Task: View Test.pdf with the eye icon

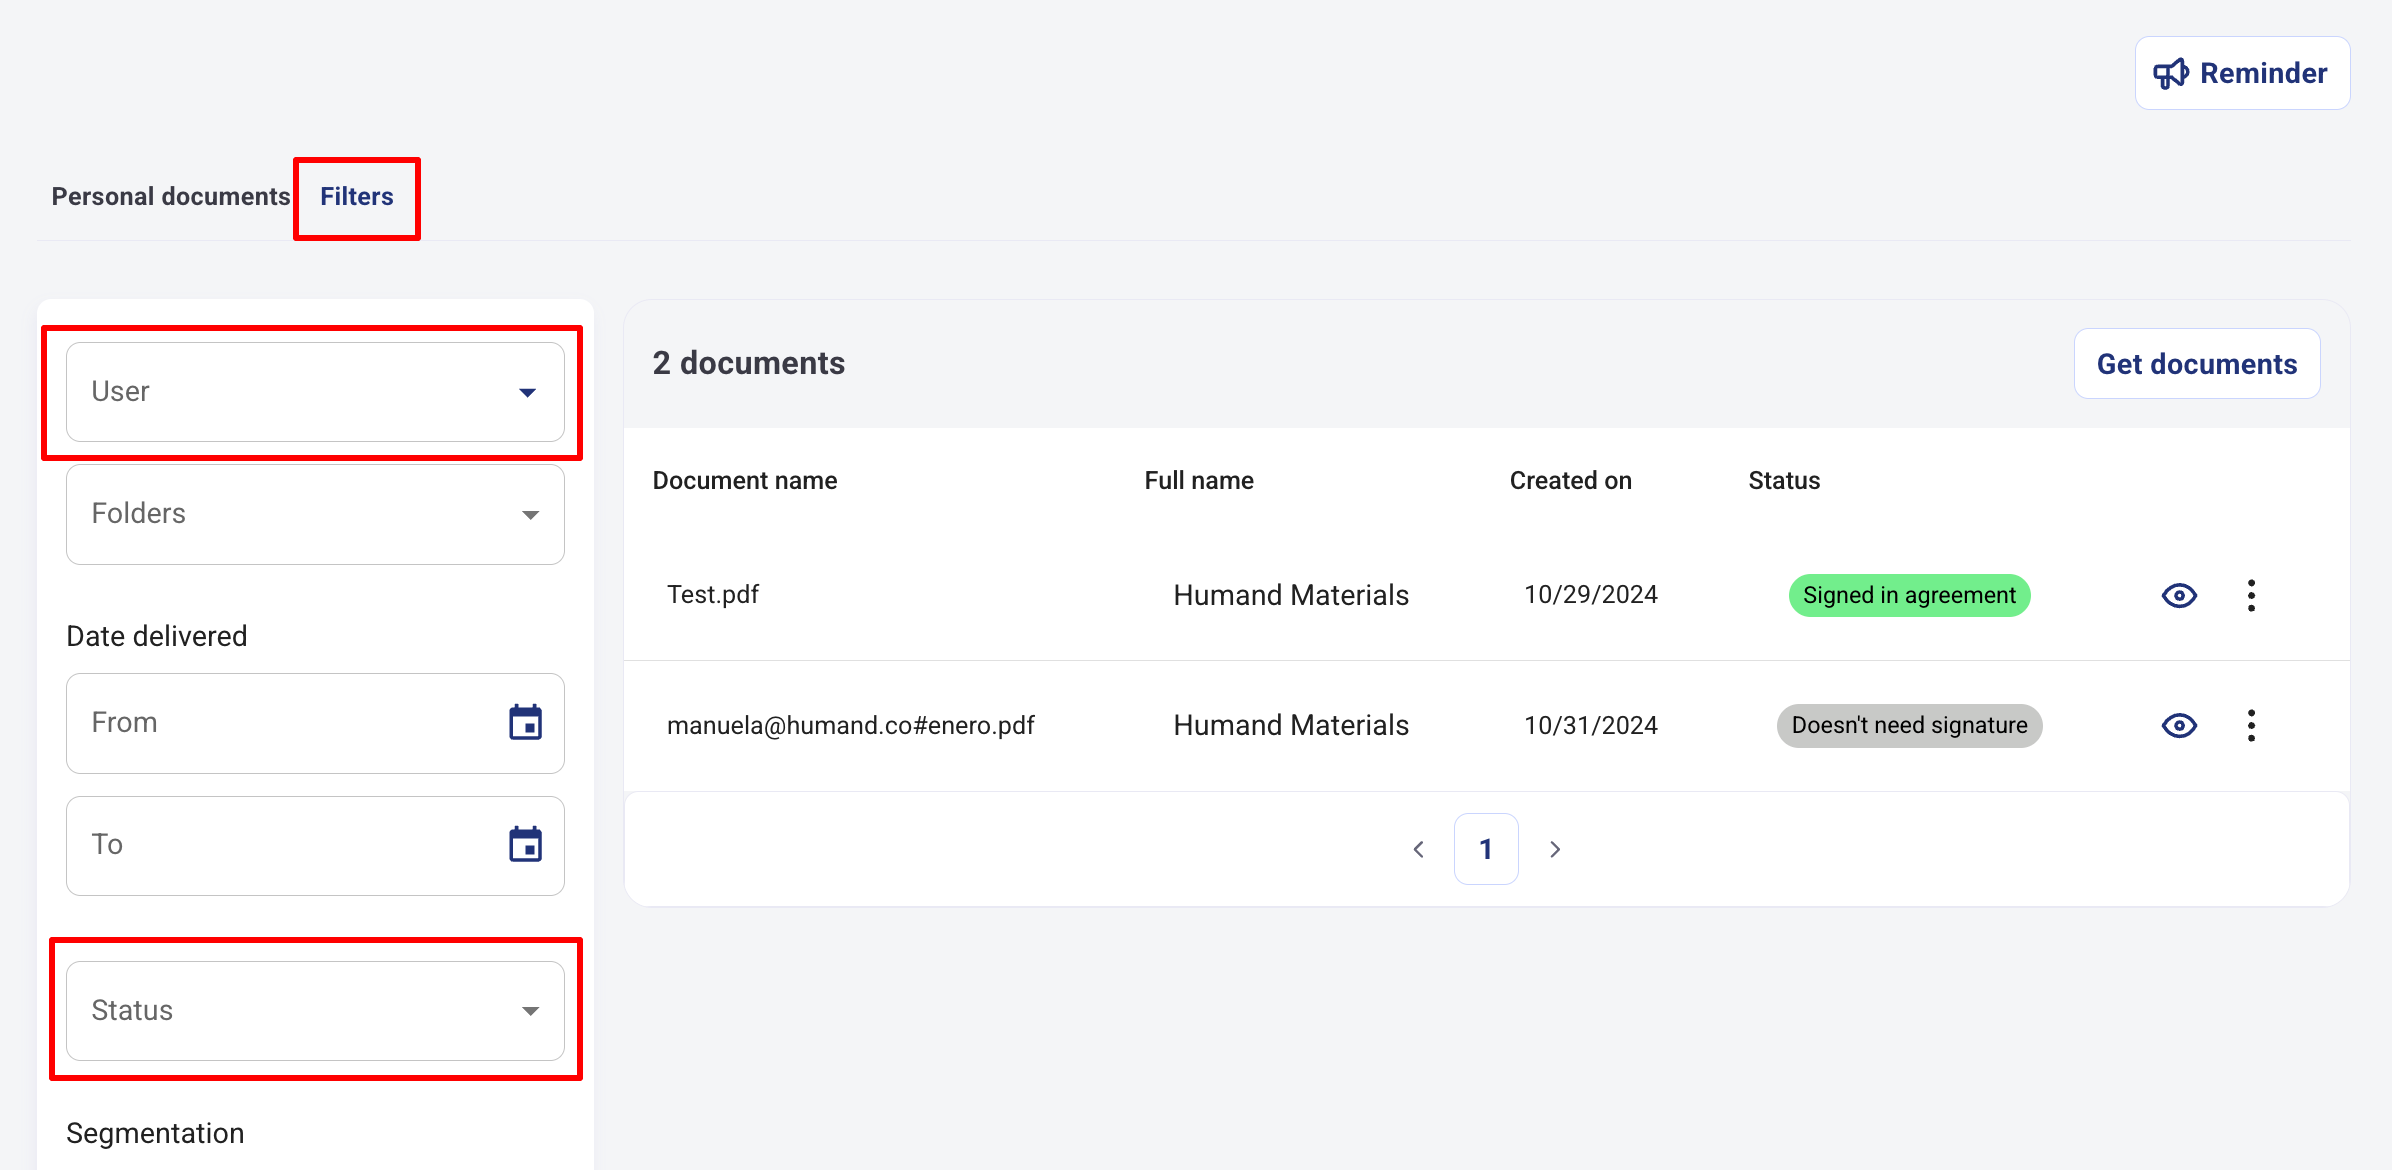Action: (x=2179, y=595)
